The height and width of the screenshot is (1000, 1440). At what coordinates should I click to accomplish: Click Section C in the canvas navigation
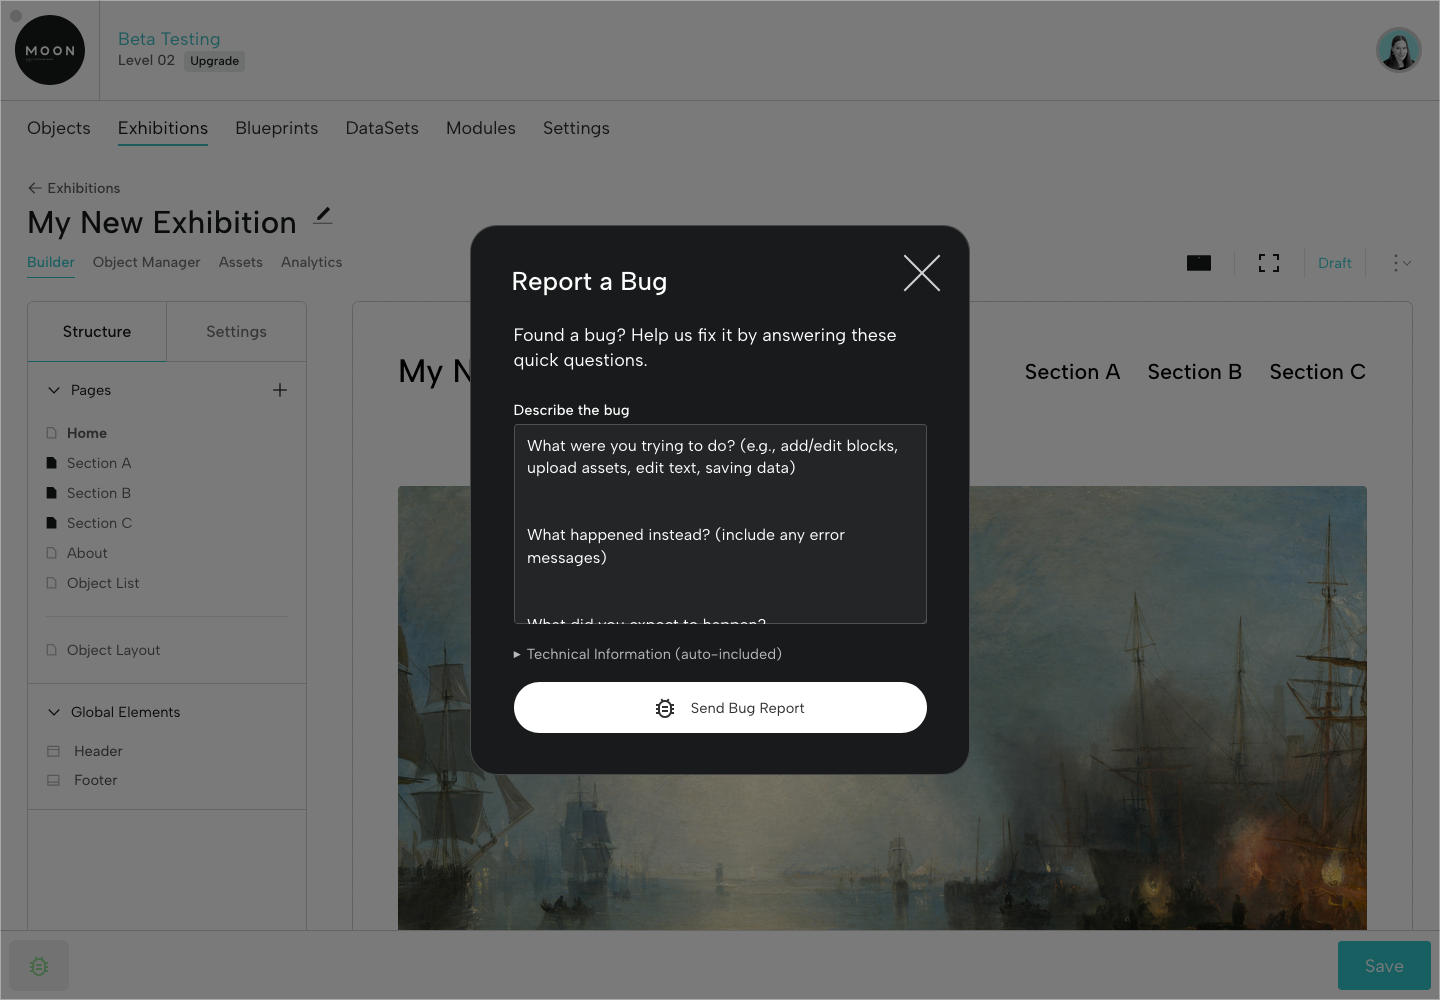1318,372
